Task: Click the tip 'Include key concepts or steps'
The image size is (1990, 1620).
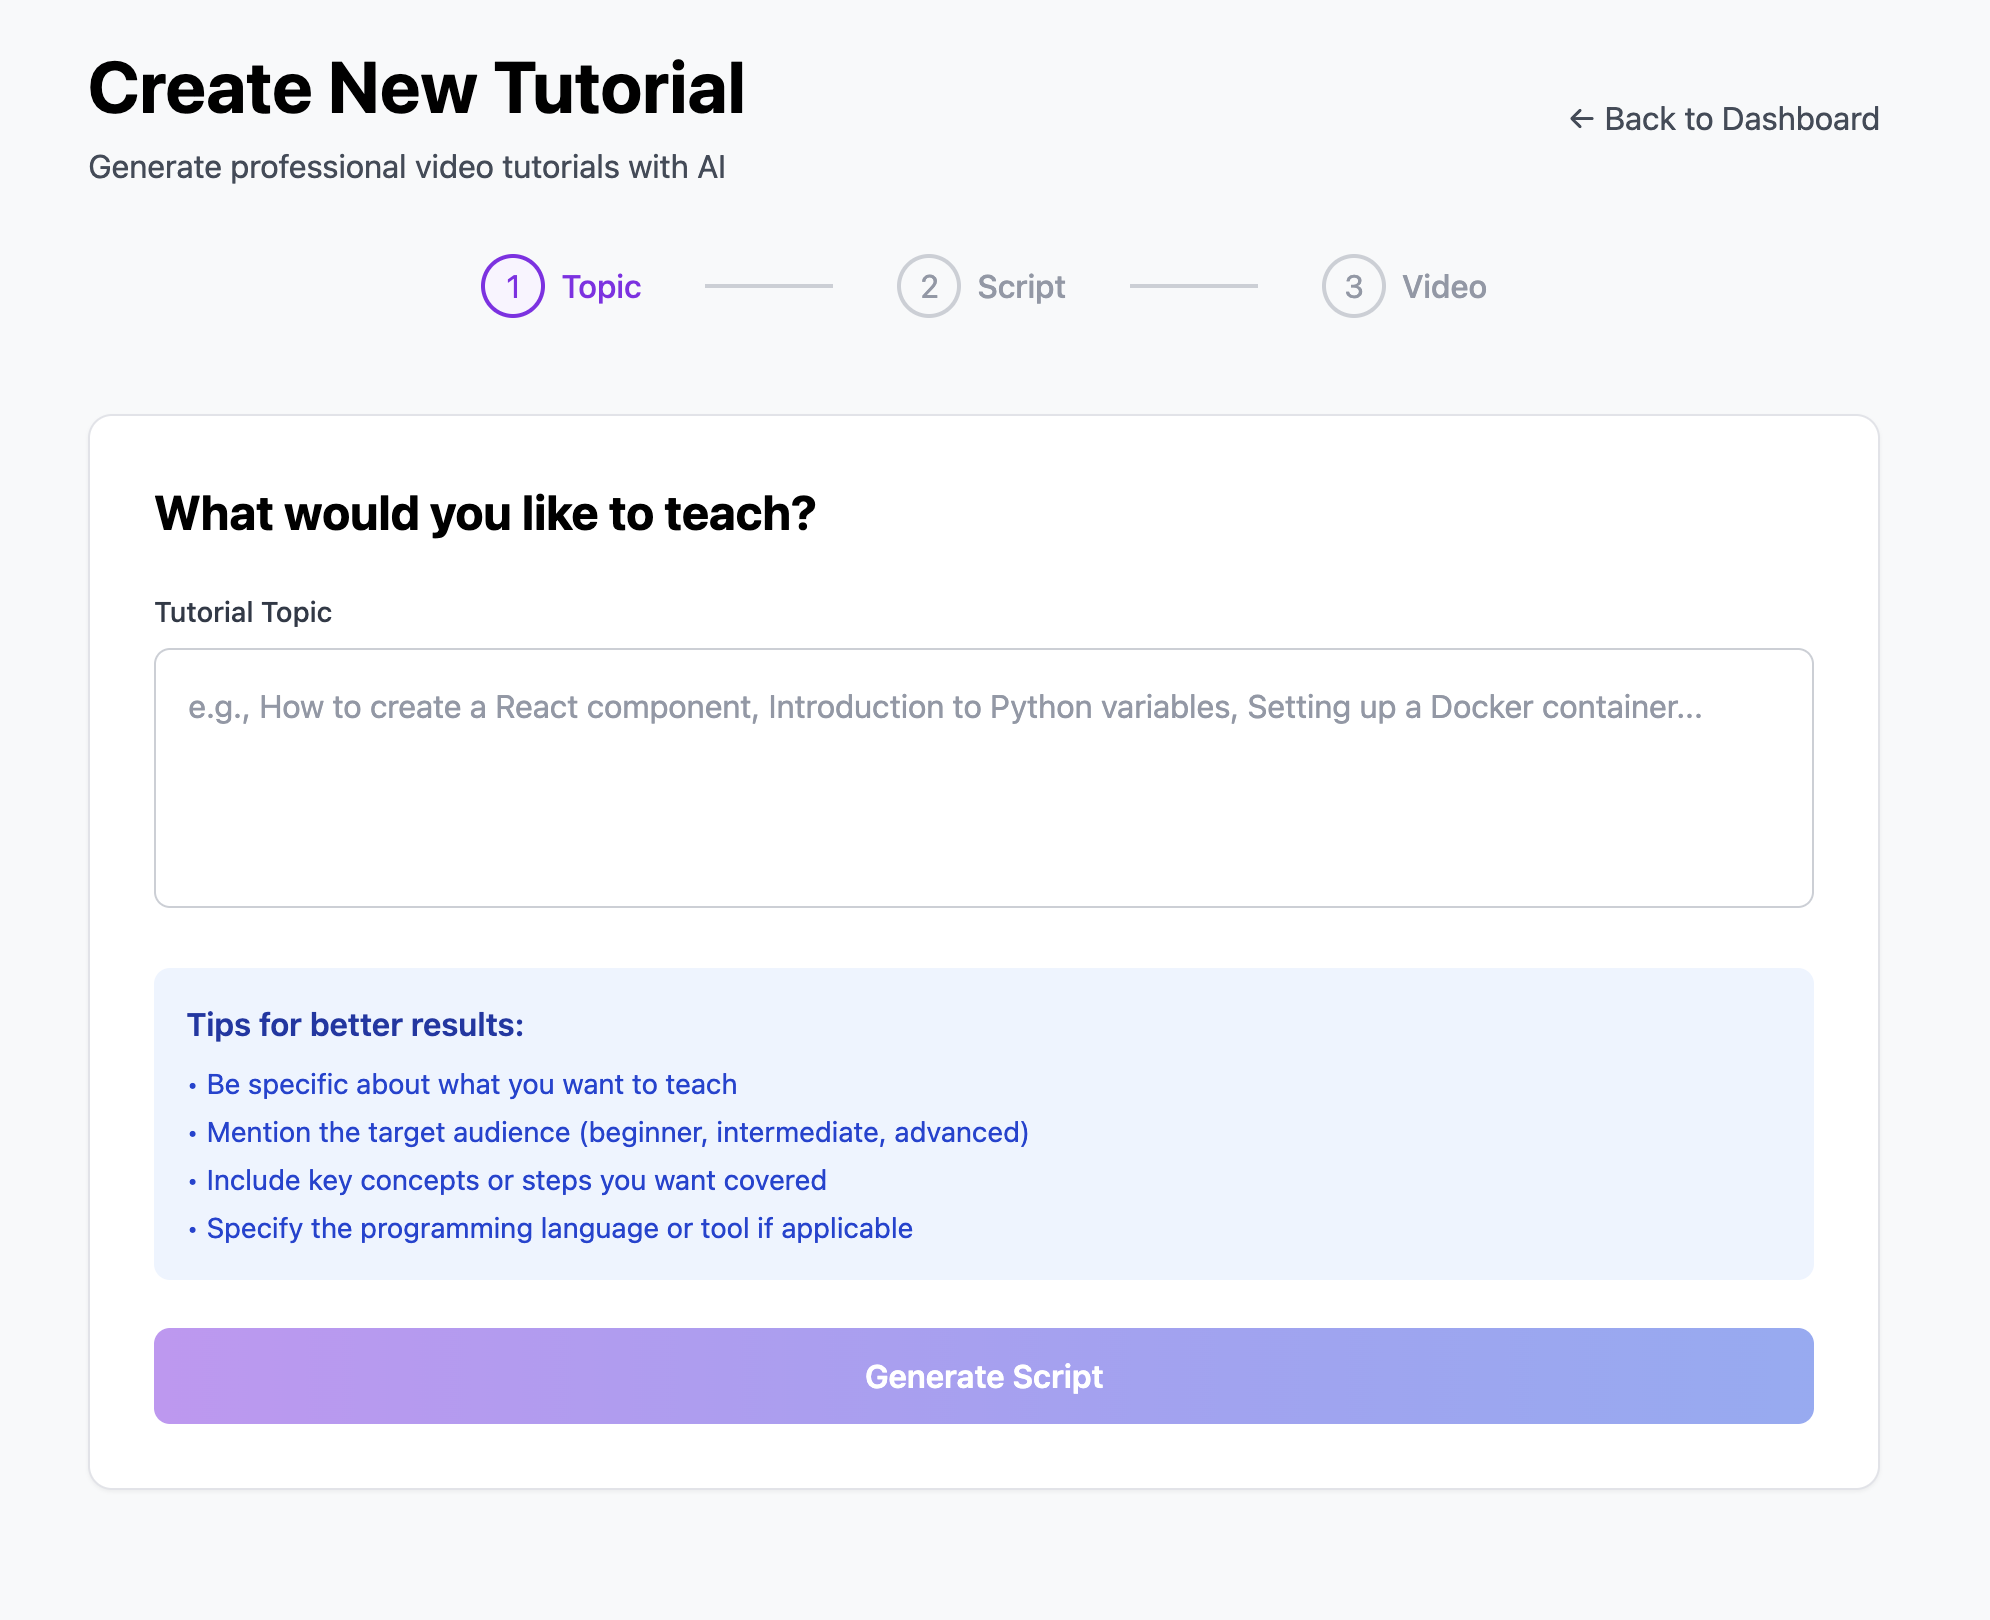Action: tap(516, 1180)
